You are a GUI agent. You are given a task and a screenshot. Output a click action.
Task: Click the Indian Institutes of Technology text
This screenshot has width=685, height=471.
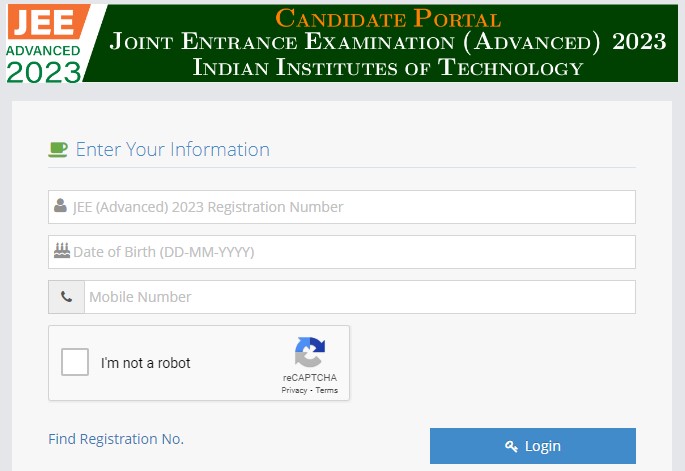[388, 68]
